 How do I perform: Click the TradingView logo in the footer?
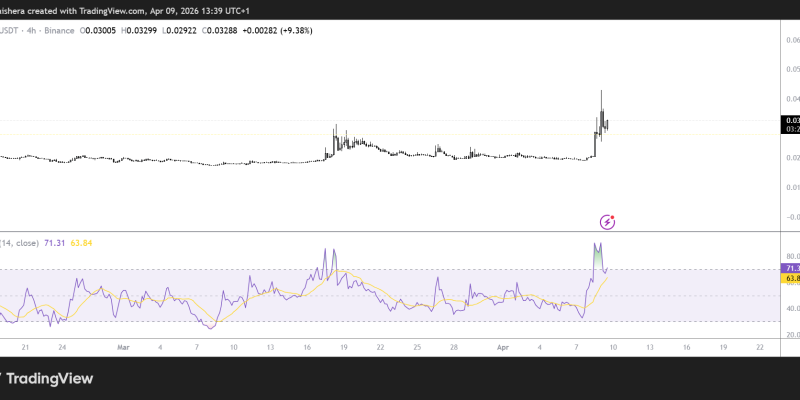coord(48,378)
